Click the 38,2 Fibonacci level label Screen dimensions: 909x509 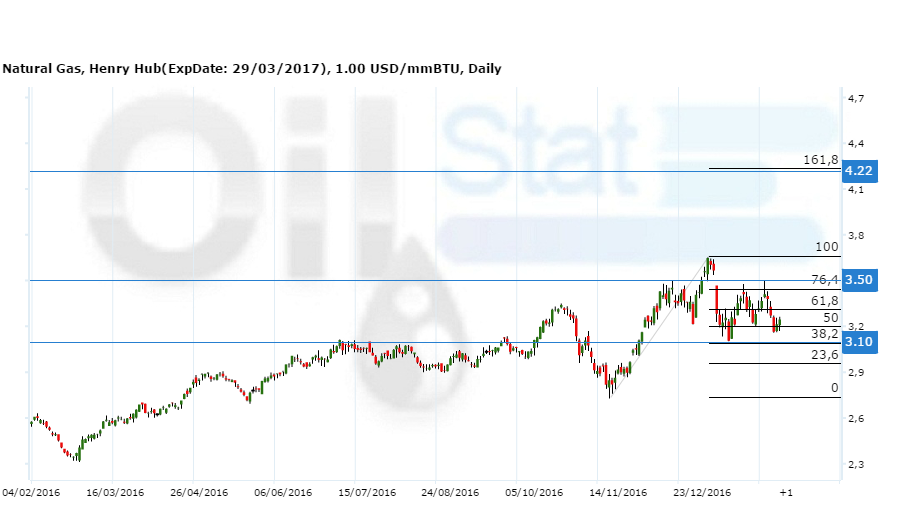(x=823, y=334)
